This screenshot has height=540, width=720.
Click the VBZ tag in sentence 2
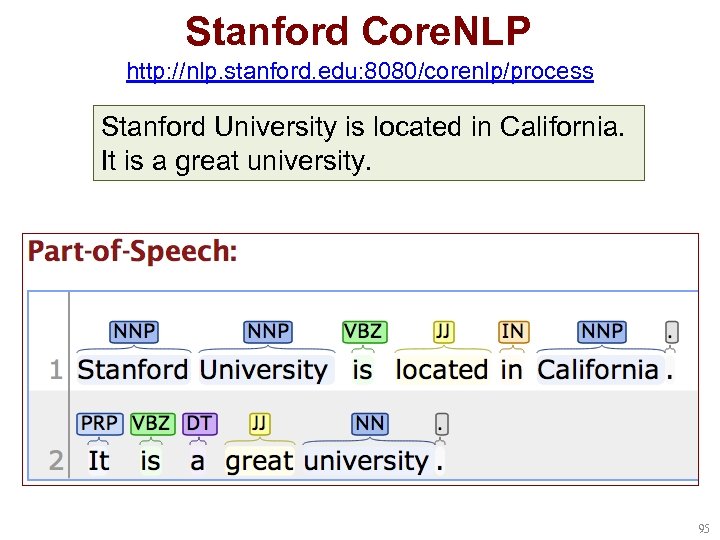click(151, 423)
